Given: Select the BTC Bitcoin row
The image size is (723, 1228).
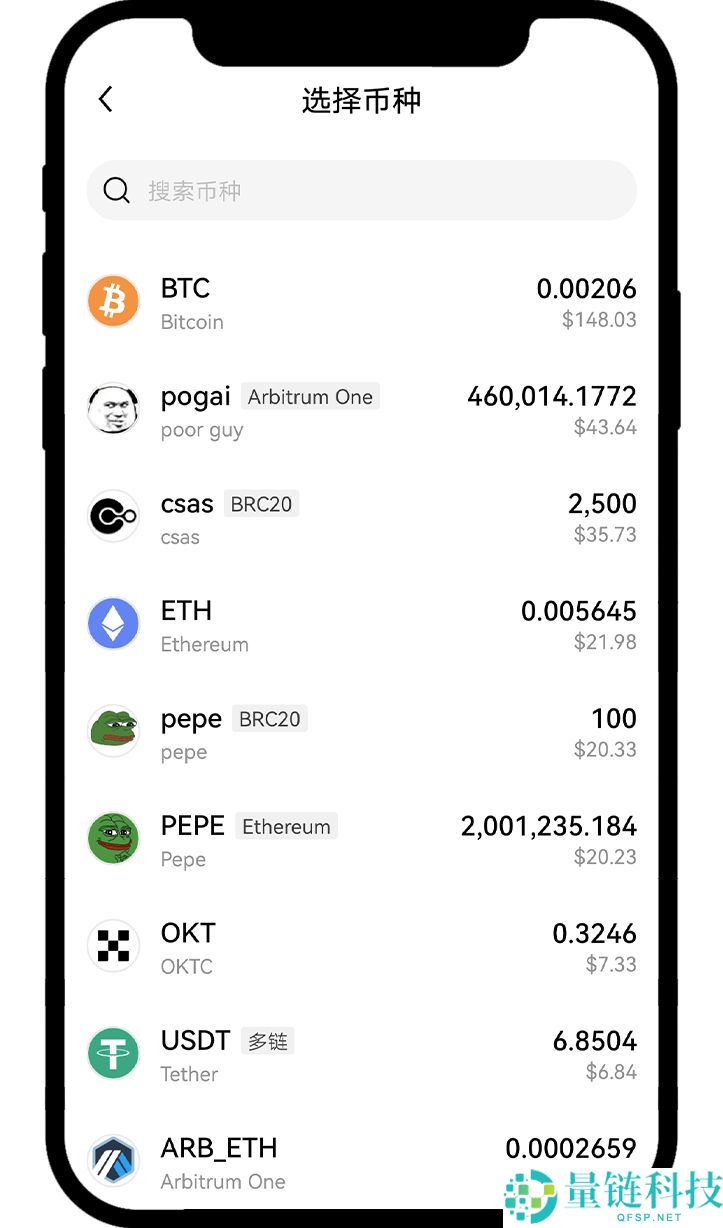Looking at the screenshot, I should (360, 302).
